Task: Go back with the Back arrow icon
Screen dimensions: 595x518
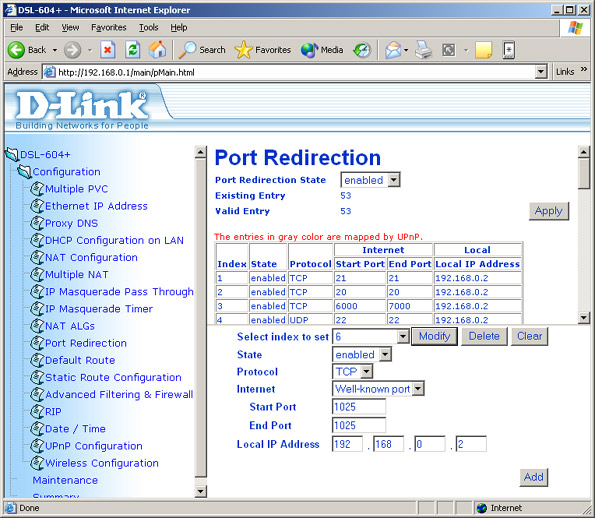Action: 16,50
